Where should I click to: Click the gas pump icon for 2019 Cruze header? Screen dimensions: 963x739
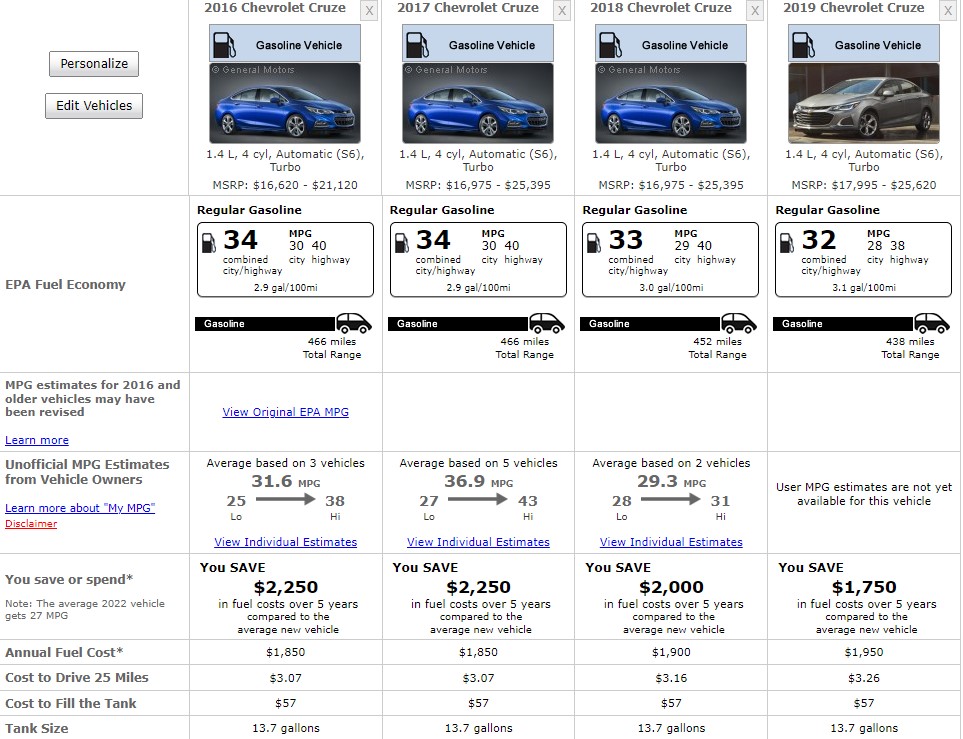(x=803, y=45)
